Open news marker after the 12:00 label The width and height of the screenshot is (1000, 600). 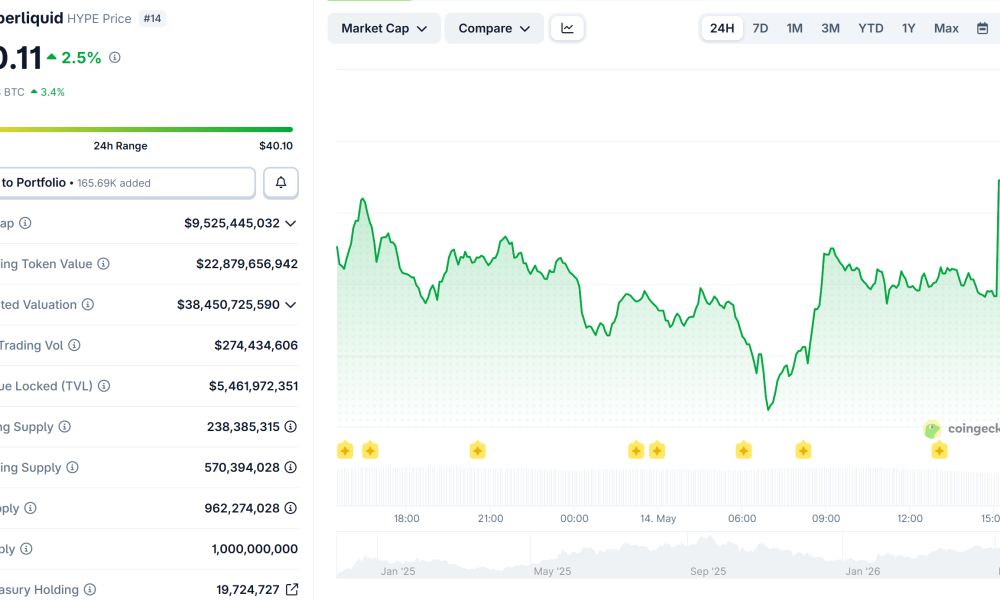[x=939, y=451]
